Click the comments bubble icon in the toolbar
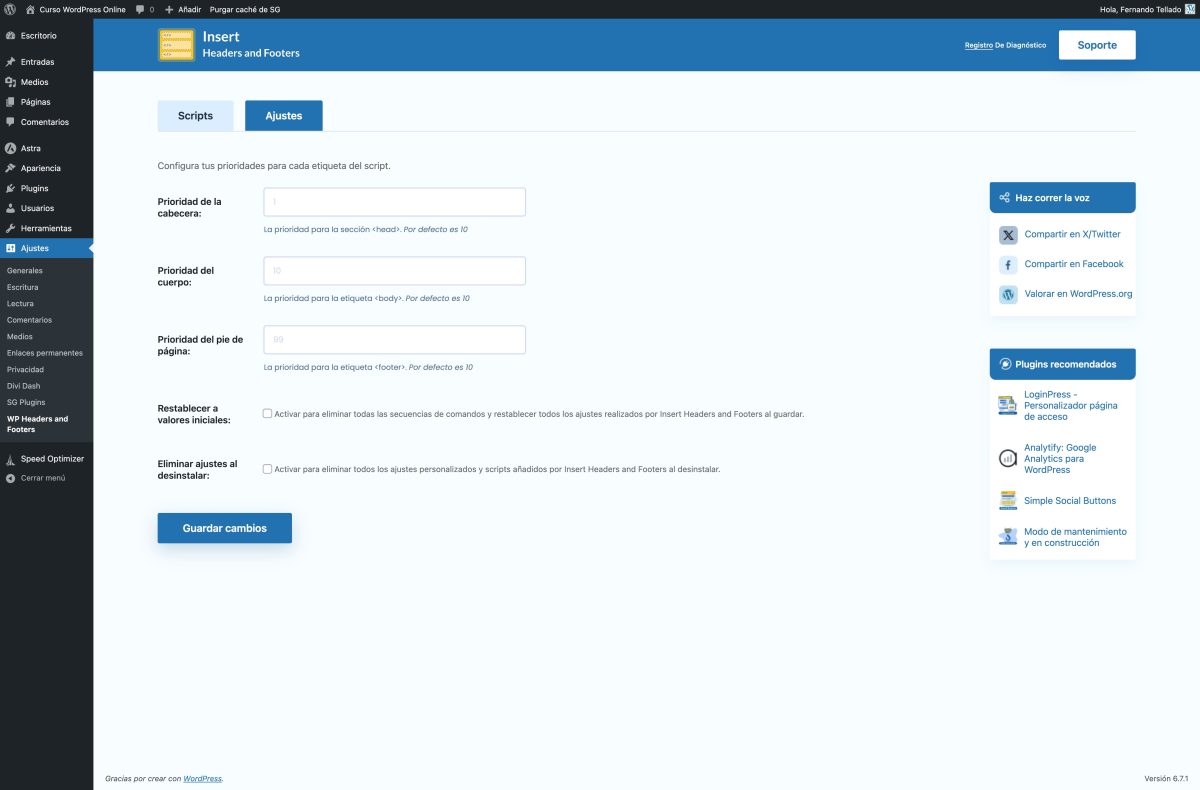The image size is (1200, 790). 139,9
